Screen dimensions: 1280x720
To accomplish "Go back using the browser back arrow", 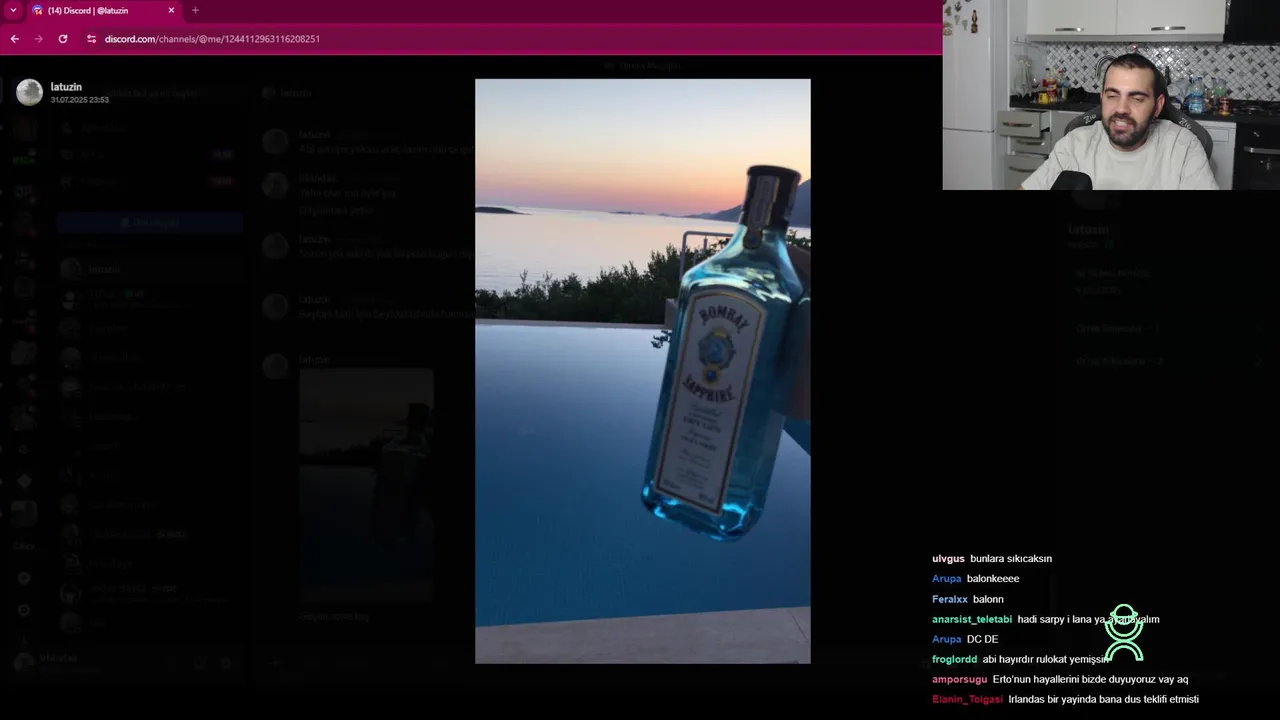I will 14,39.
